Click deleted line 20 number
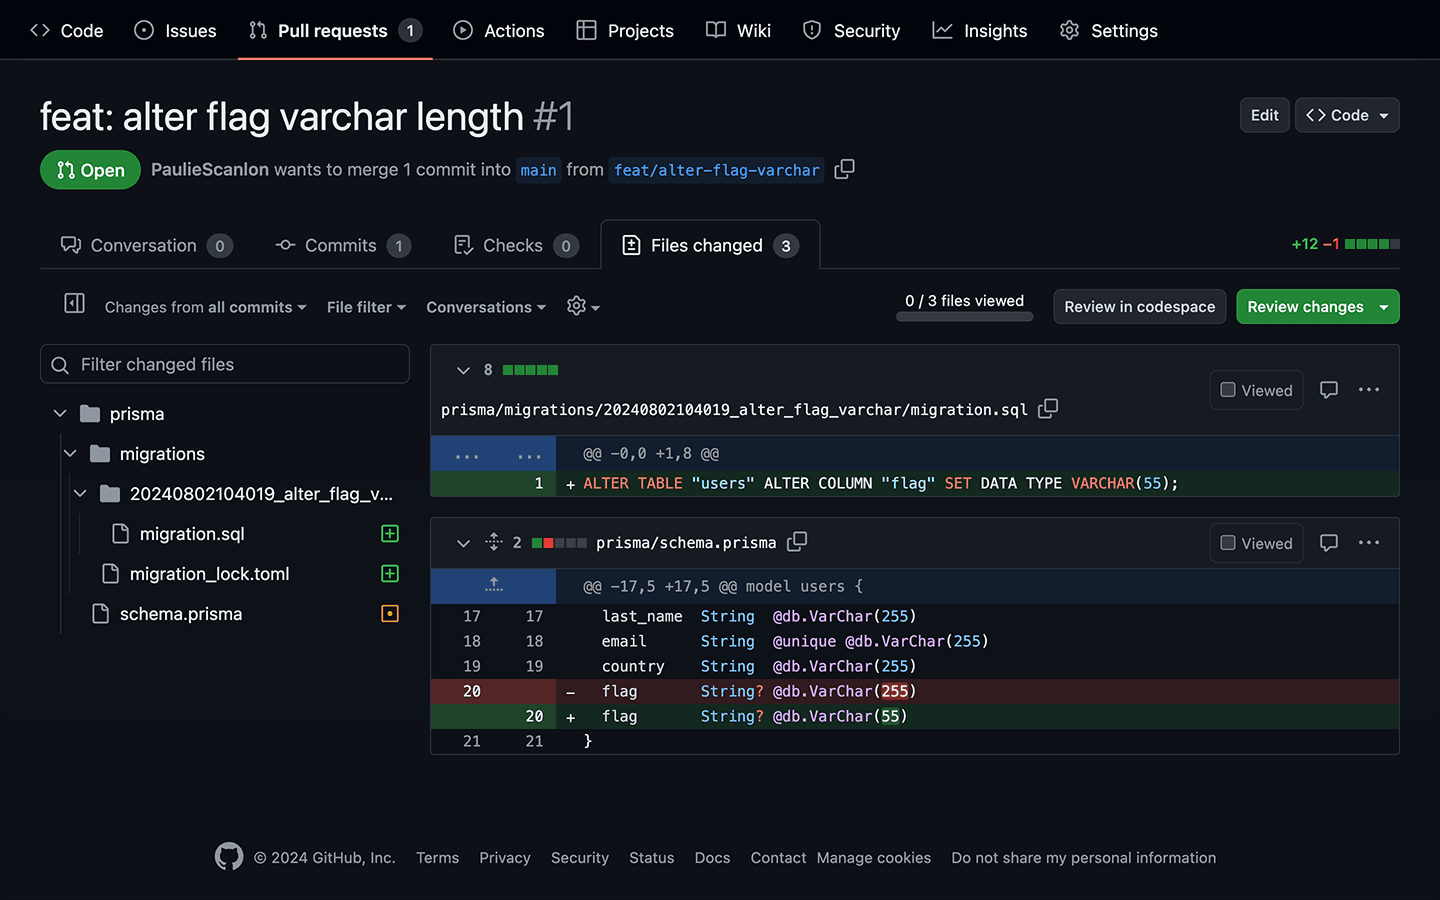This screenshot has width=1440, height=900. pyautogui.click(x=472, y=691)
